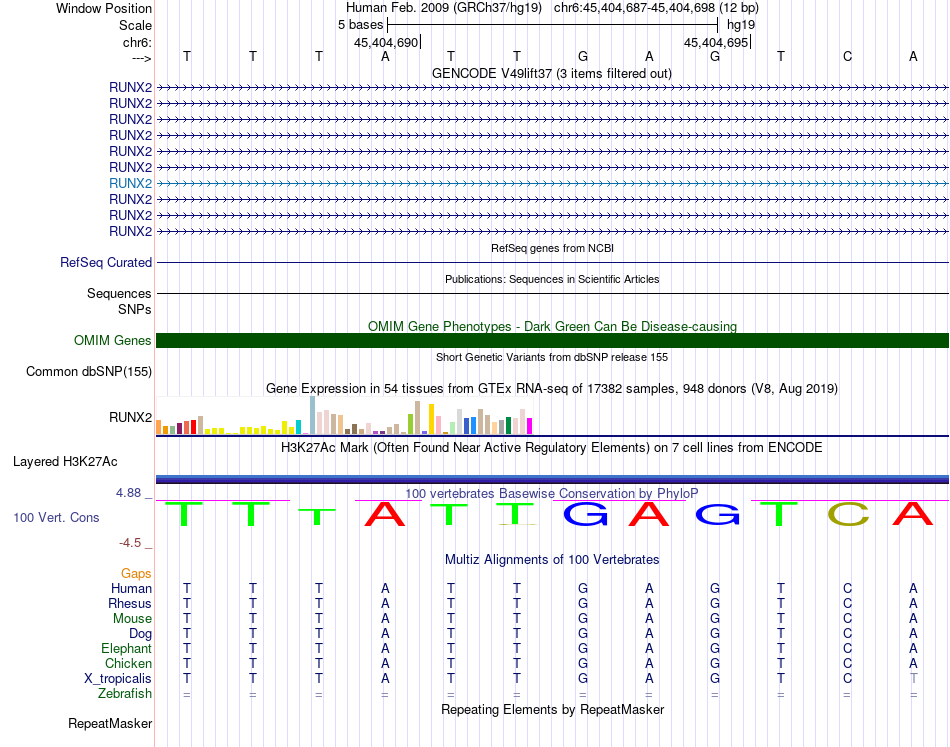Click the -4.5 PhyloP lower scale value
This screenshot has width=950, height=747.
(130, 543)
